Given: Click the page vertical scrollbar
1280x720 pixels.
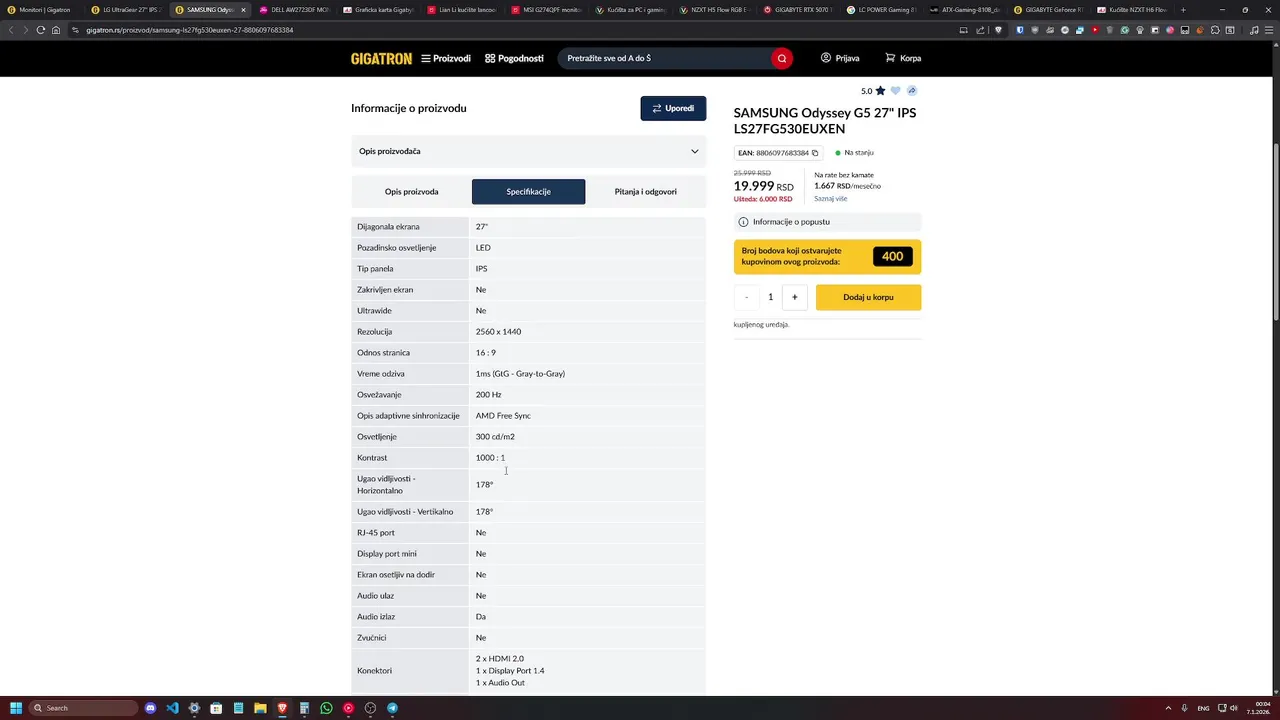Looking at the screenshot, I should pos(1275,231).
